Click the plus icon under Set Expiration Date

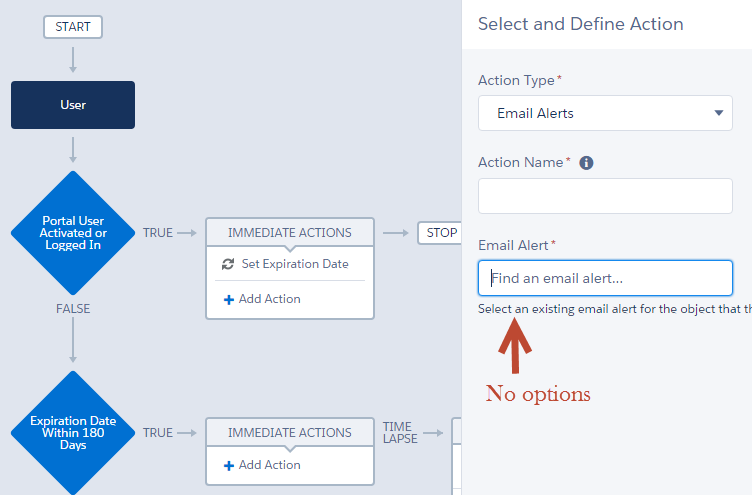click(229, 299)
